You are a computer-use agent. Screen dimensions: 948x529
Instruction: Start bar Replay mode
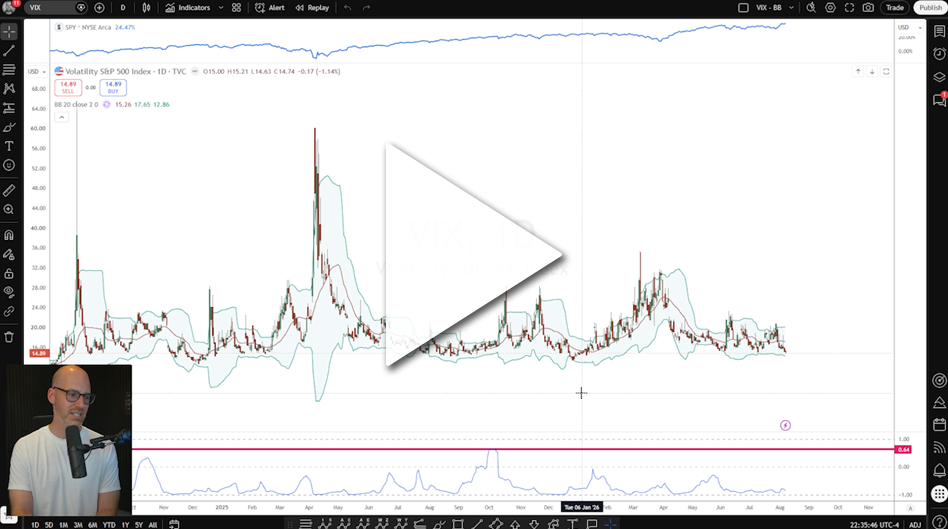coord(312,8)
